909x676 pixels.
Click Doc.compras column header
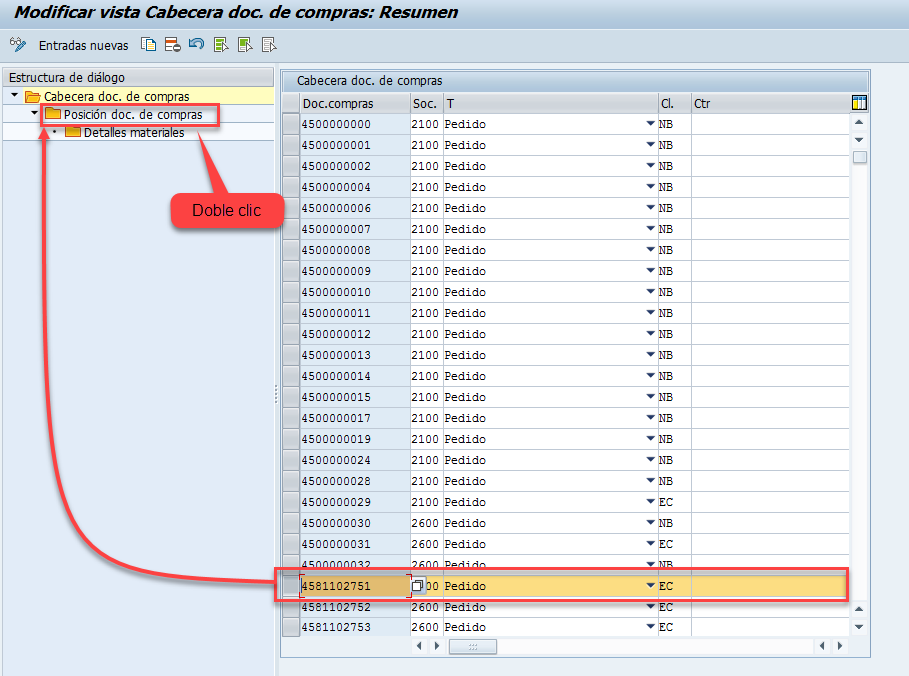coord(355,103)
